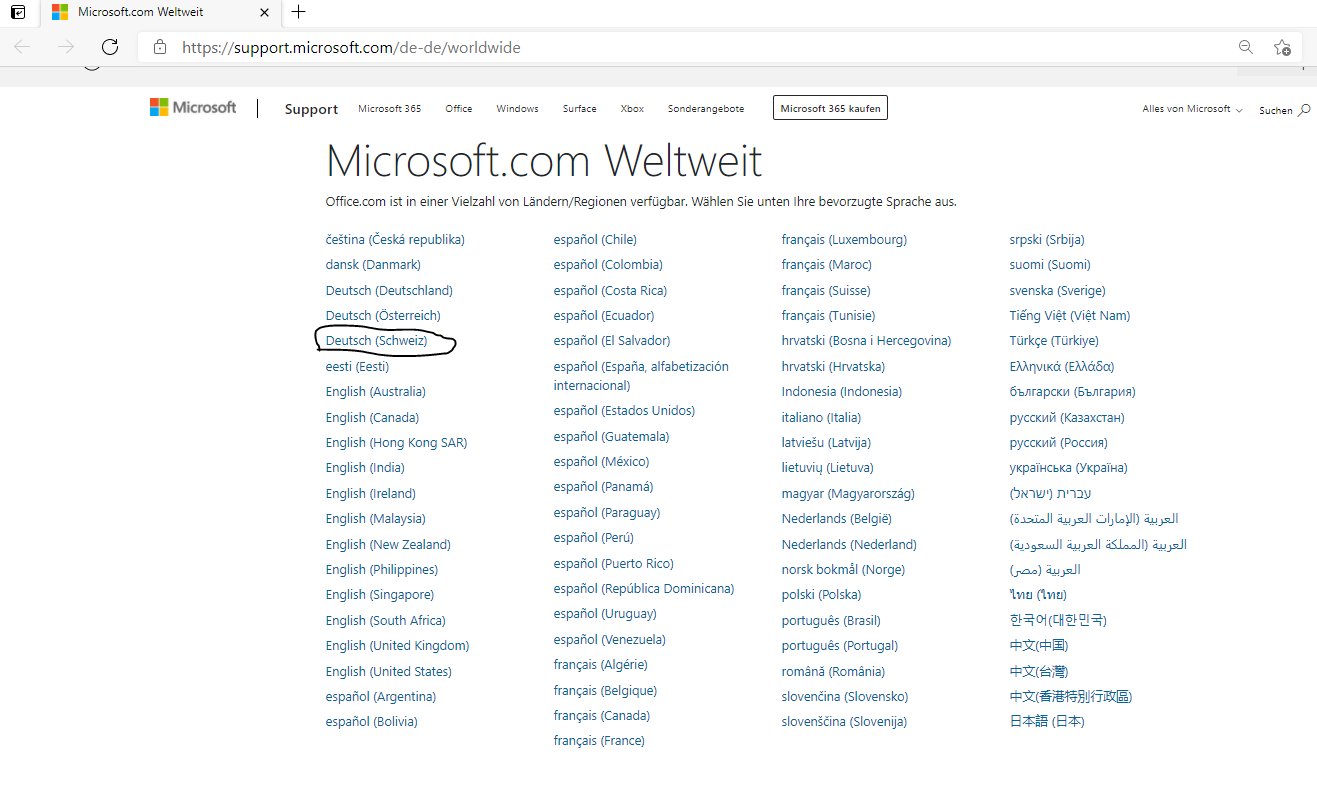
Task: Choose English (United States)
Action: click(x=388, y=672)
